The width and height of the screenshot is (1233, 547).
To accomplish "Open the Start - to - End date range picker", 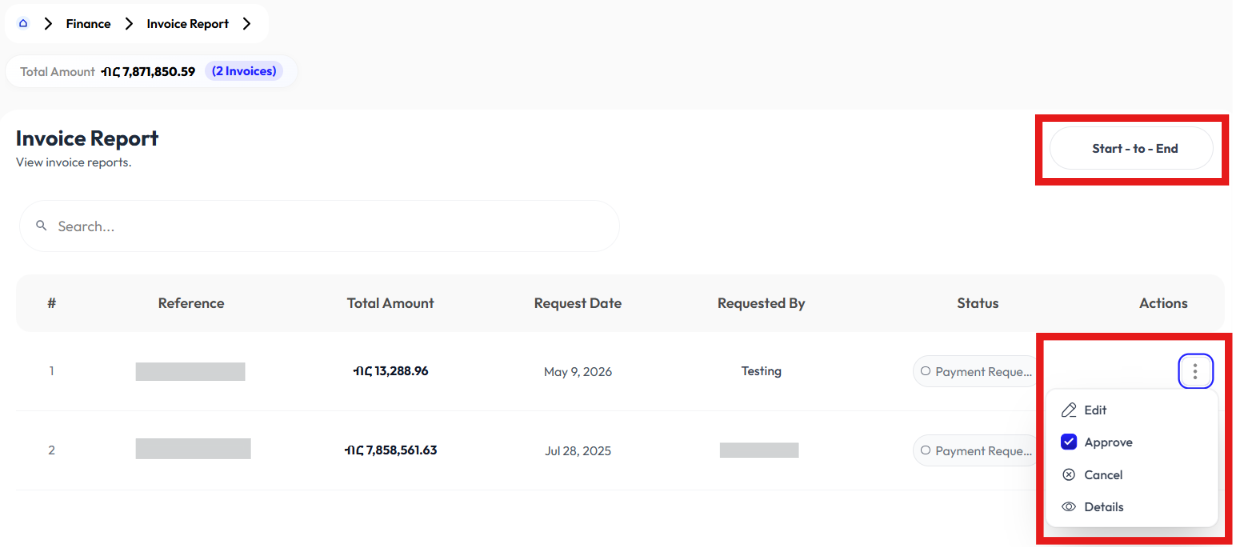I will pyautogui.click(x=1131, y=149).
